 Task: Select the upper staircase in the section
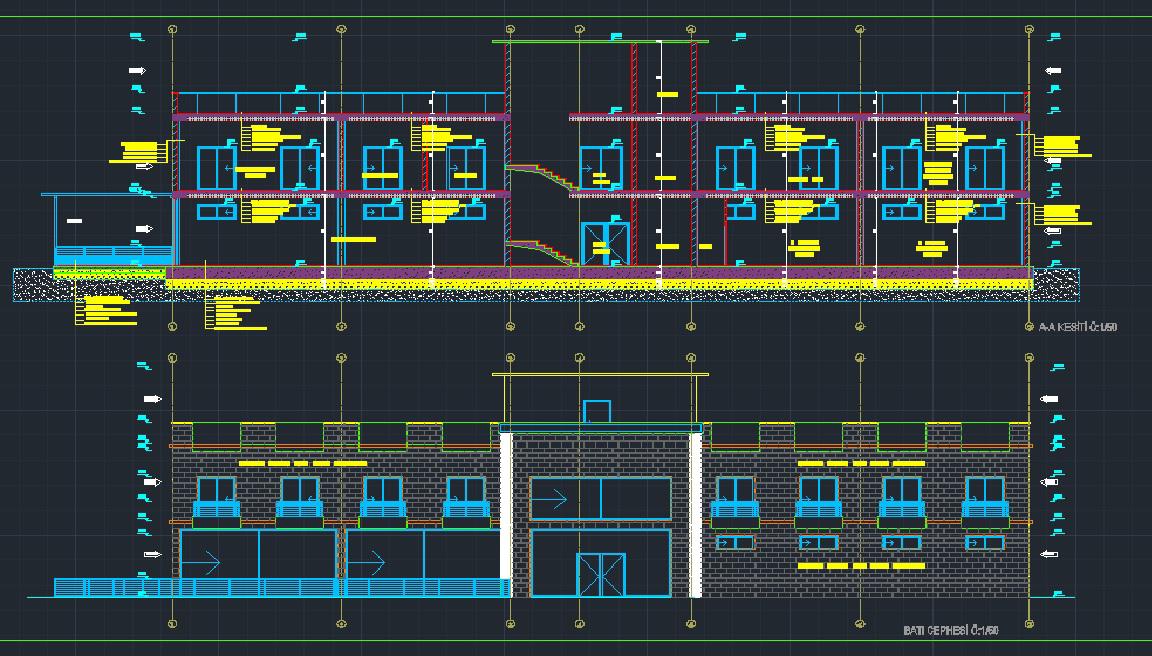click(x=541, y=177)
